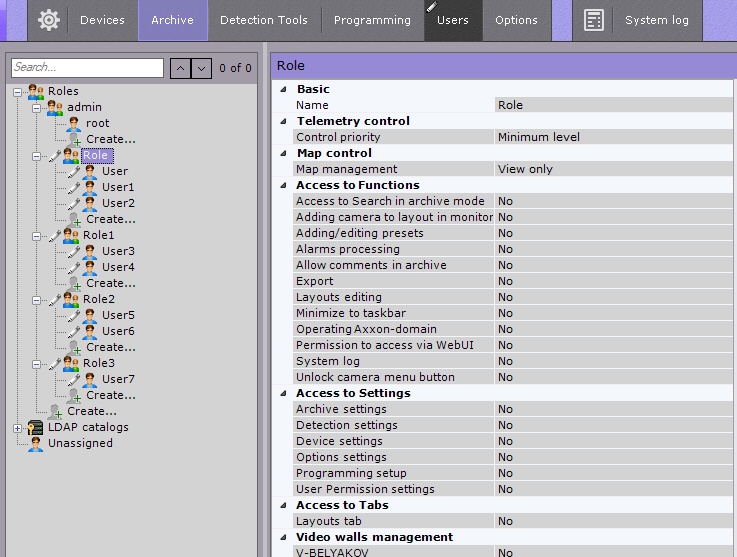Click the Search input field
The image size is (737, 557).
point(87,68)
